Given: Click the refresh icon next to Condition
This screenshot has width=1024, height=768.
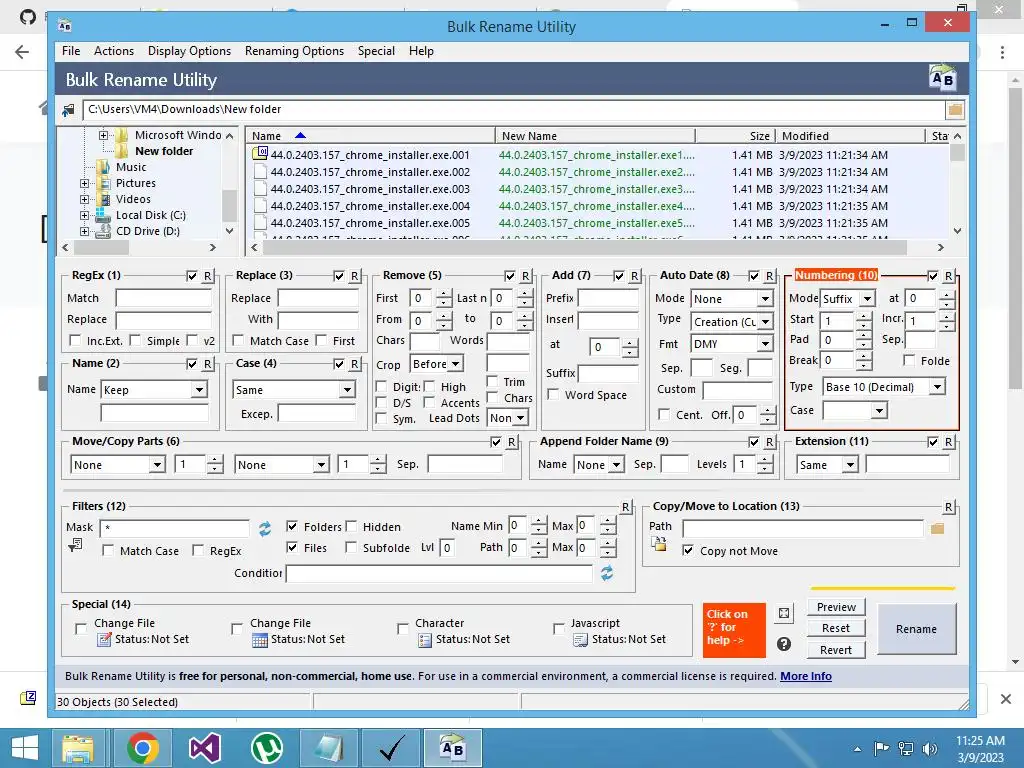Looking at the screenshot, I should pyautogui.click(x=607, y=573).
